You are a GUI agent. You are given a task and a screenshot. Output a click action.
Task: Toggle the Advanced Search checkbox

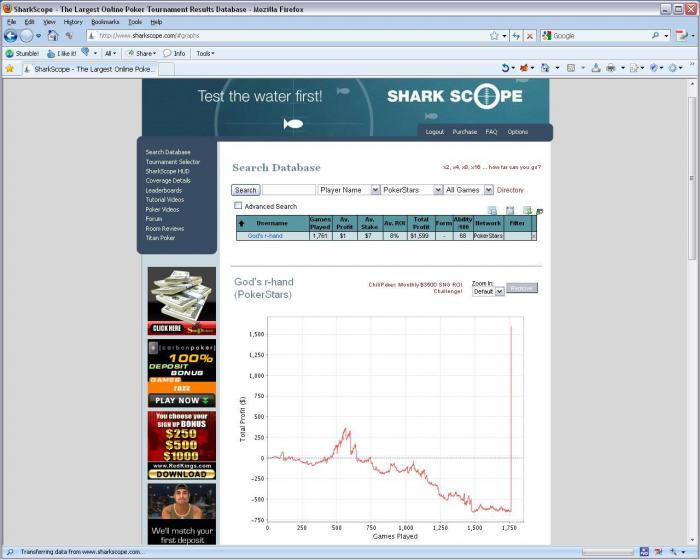coord(238,205)
